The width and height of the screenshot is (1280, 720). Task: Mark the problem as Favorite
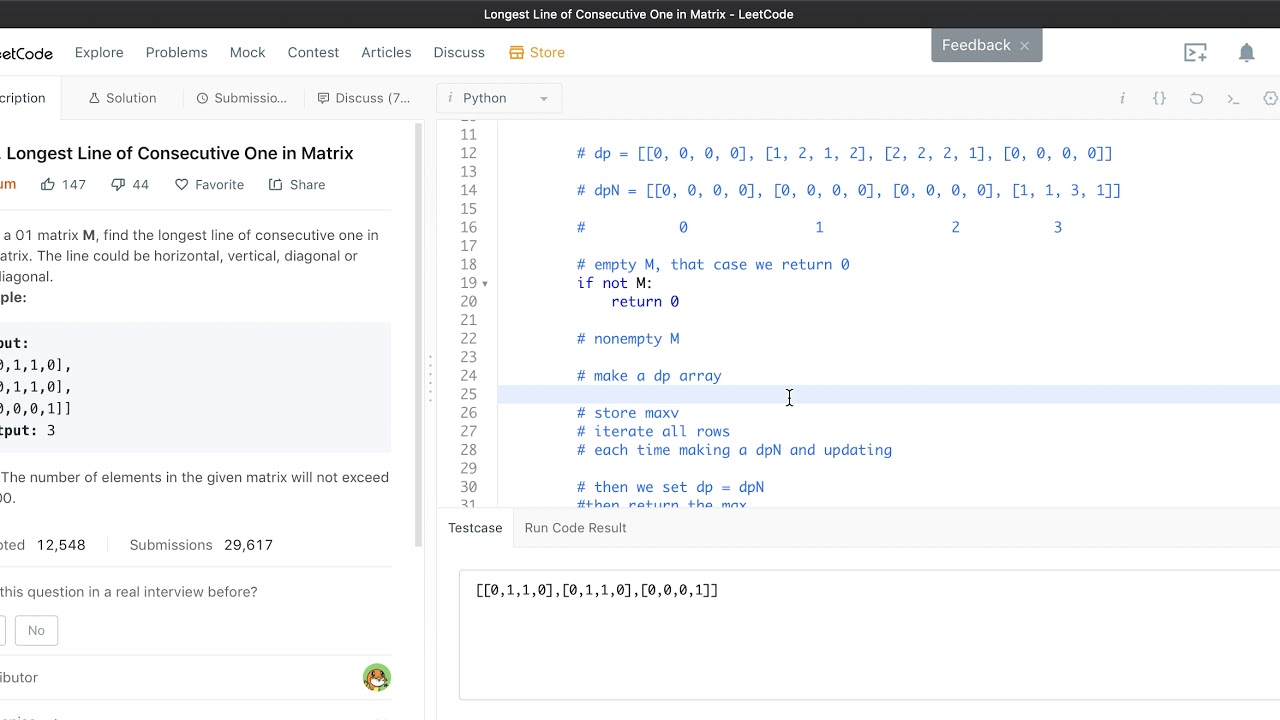pyautogui.click(x=209, y=184)
